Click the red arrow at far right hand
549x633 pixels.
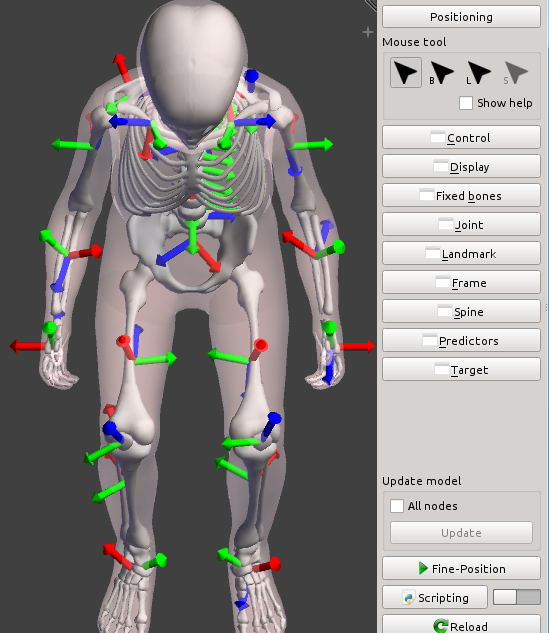[357, 346]
